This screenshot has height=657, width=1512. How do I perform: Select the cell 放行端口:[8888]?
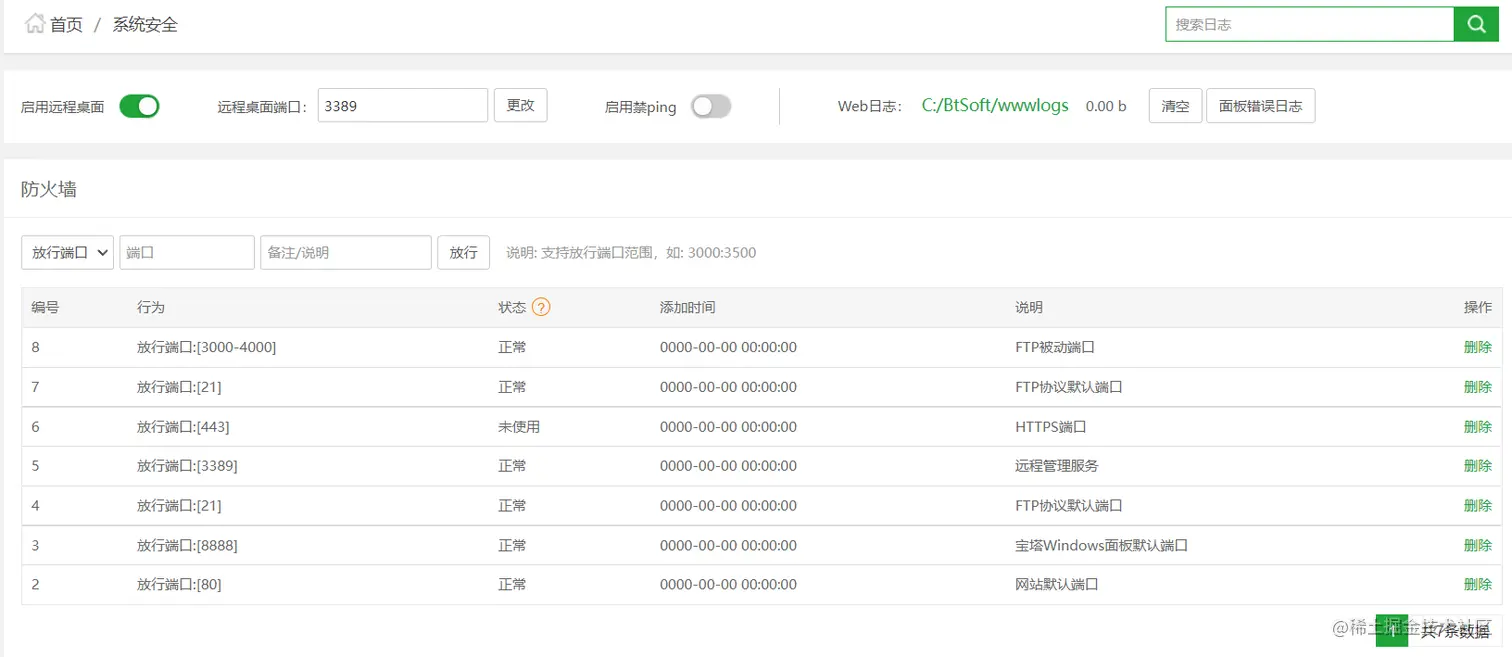[187, 545]
